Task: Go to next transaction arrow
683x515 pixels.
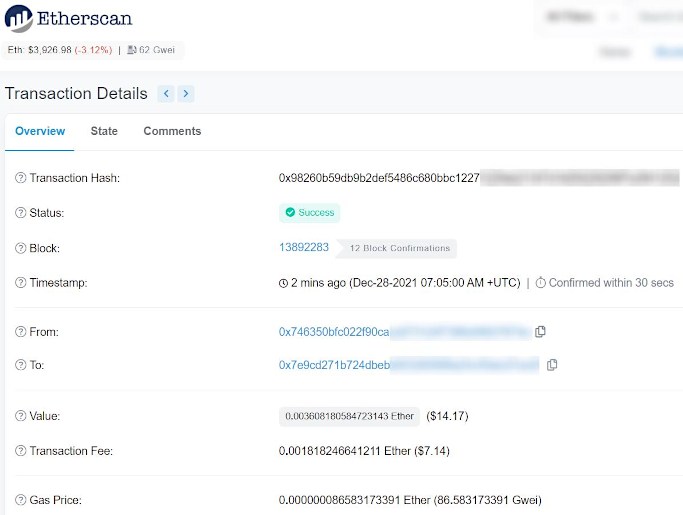Action: (186, 94)
